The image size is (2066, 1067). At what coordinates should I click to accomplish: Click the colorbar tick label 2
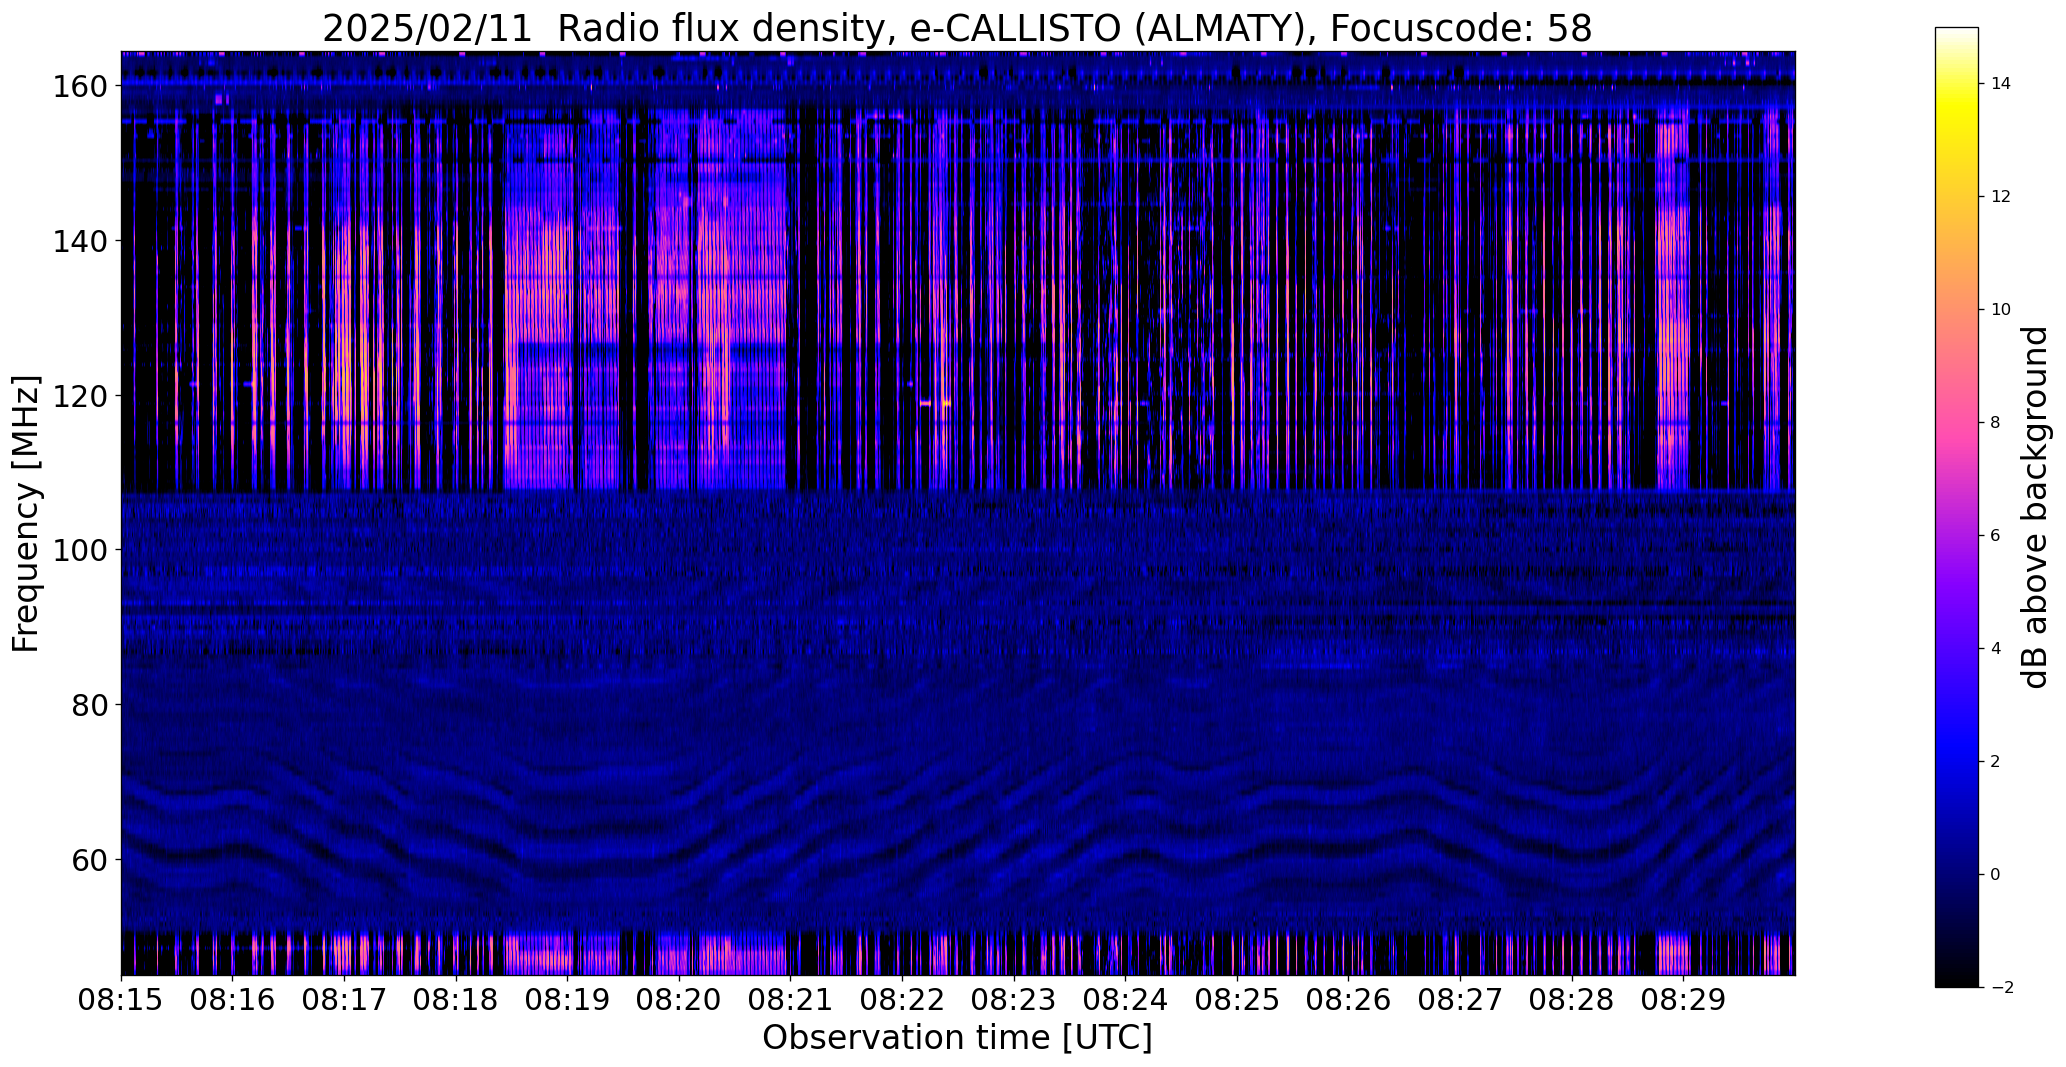click(1996, 762)
